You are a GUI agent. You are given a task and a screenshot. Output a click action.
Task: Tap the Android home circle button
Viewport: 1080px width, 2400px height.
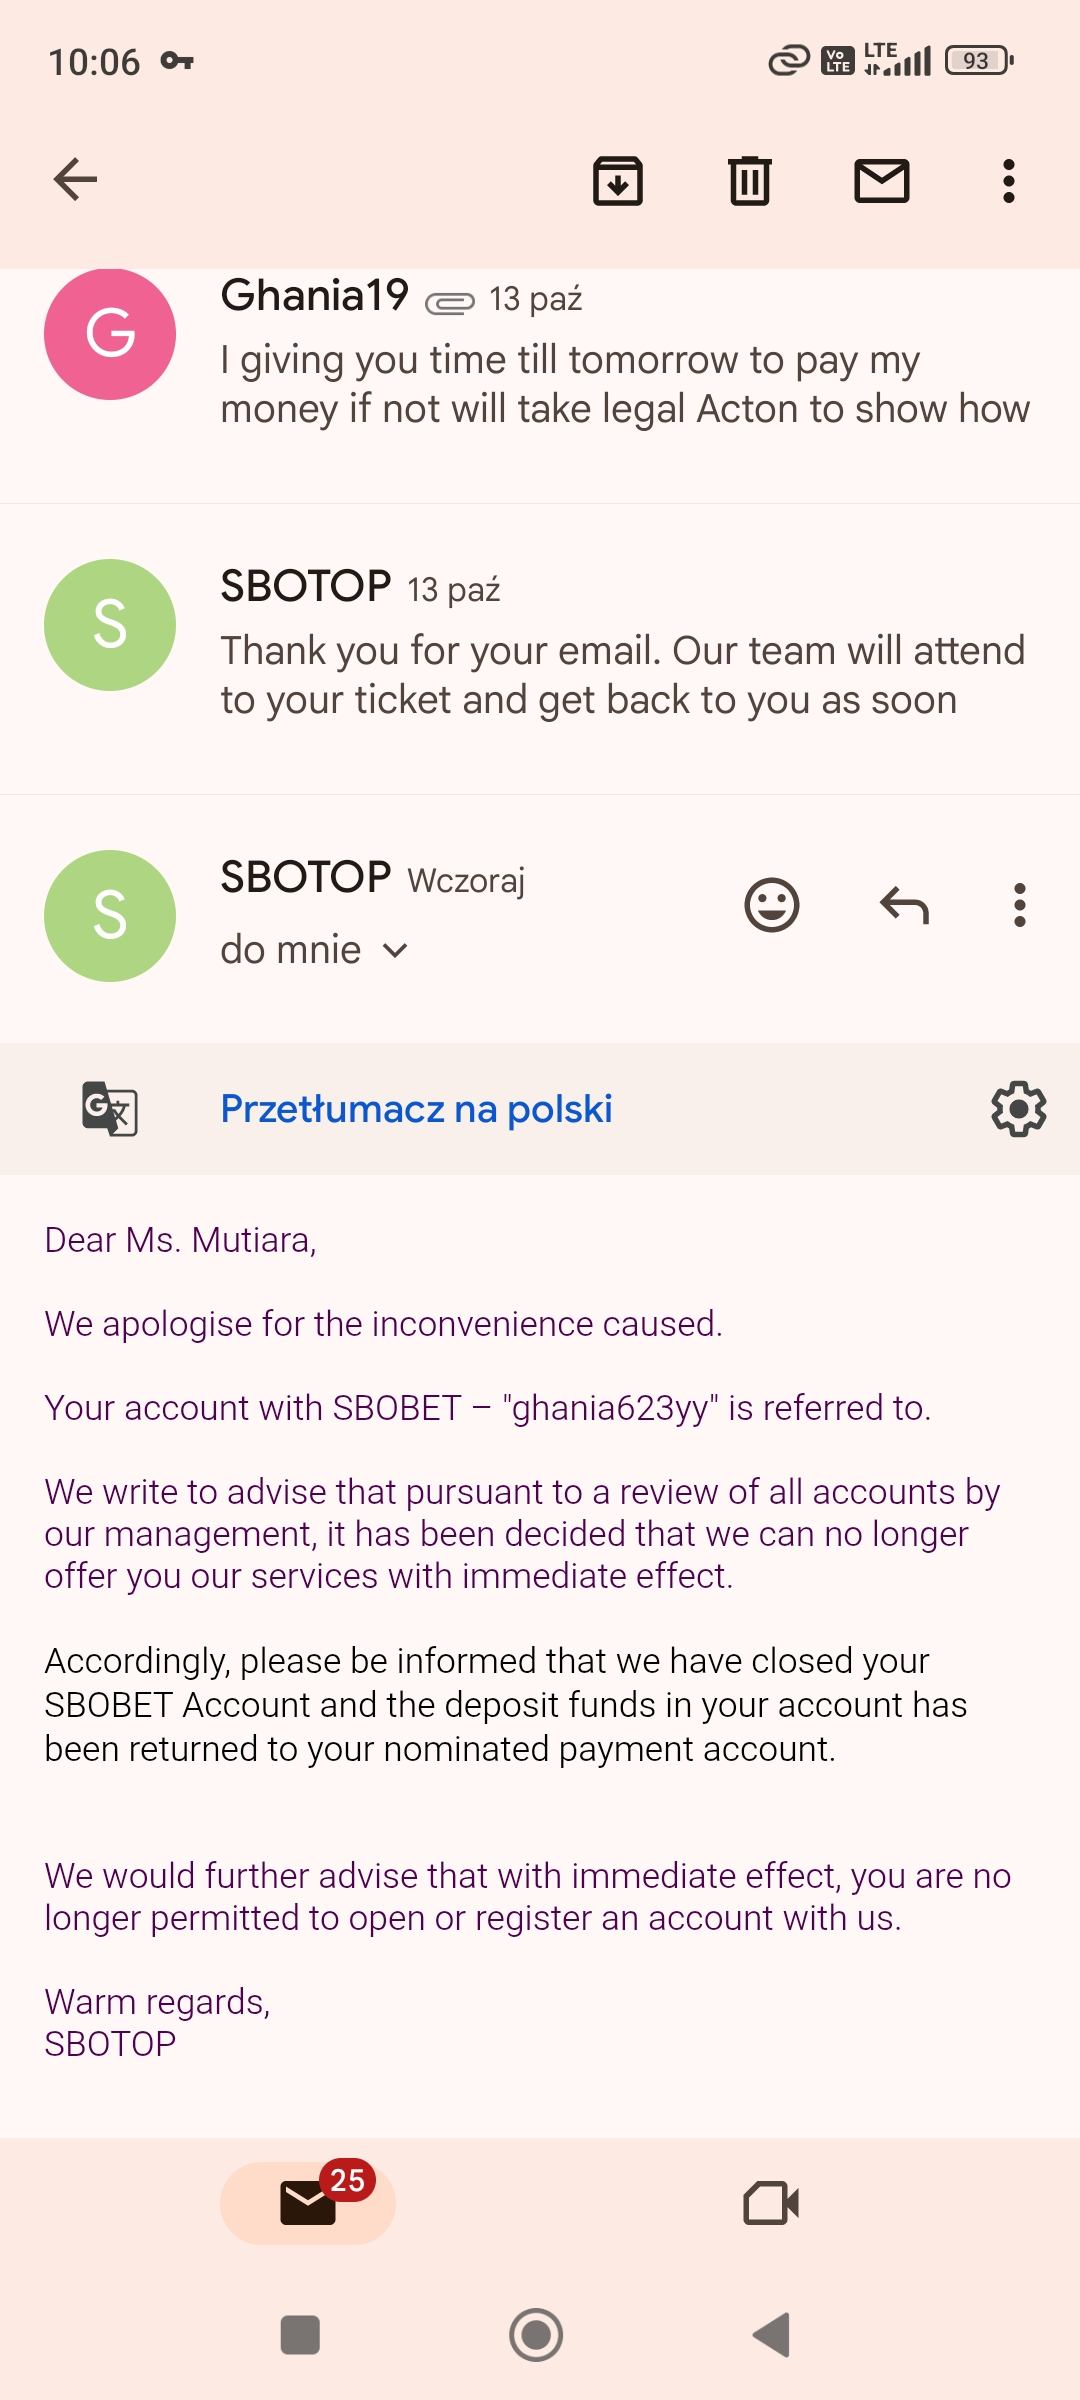(x=536, y=2335)
